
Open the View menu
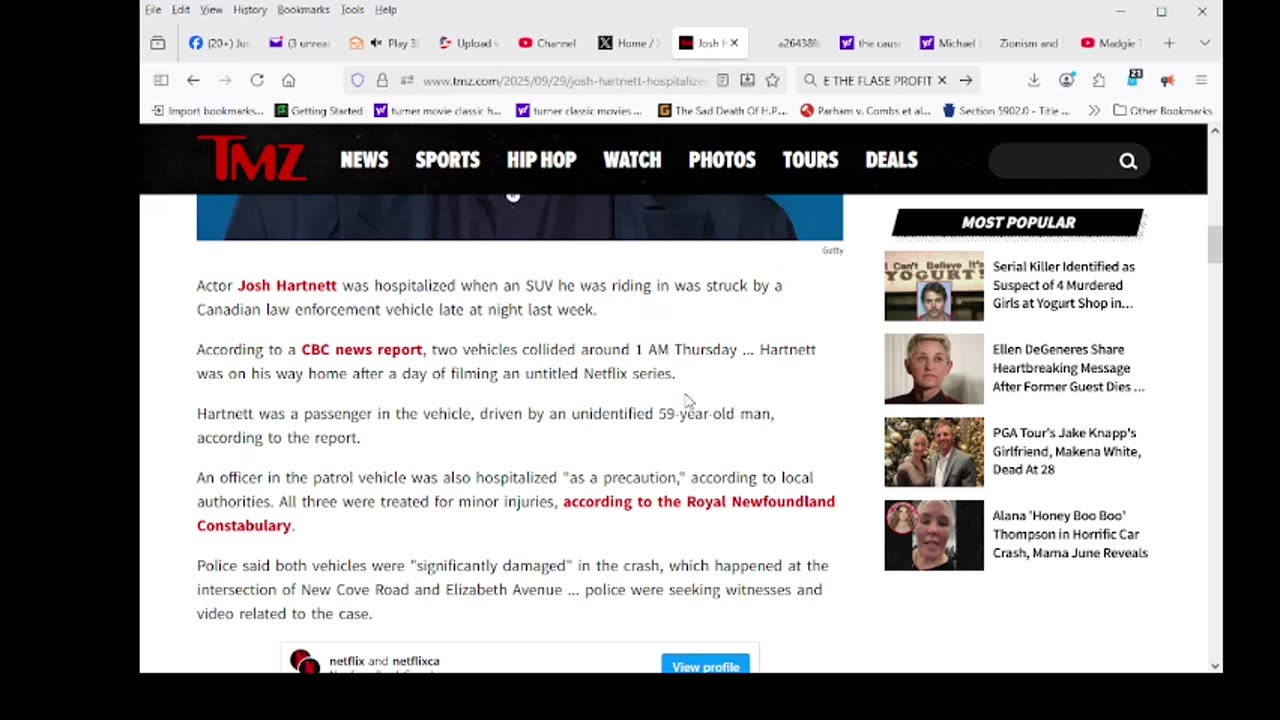(211, 10)
